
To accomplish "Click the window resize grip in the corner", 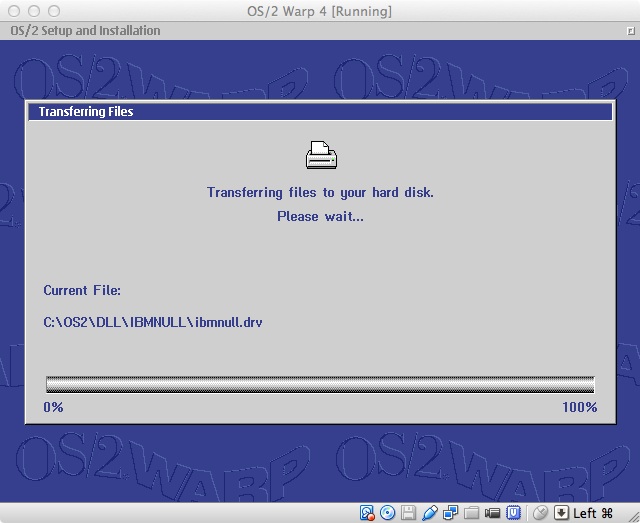I will point(633,516).
